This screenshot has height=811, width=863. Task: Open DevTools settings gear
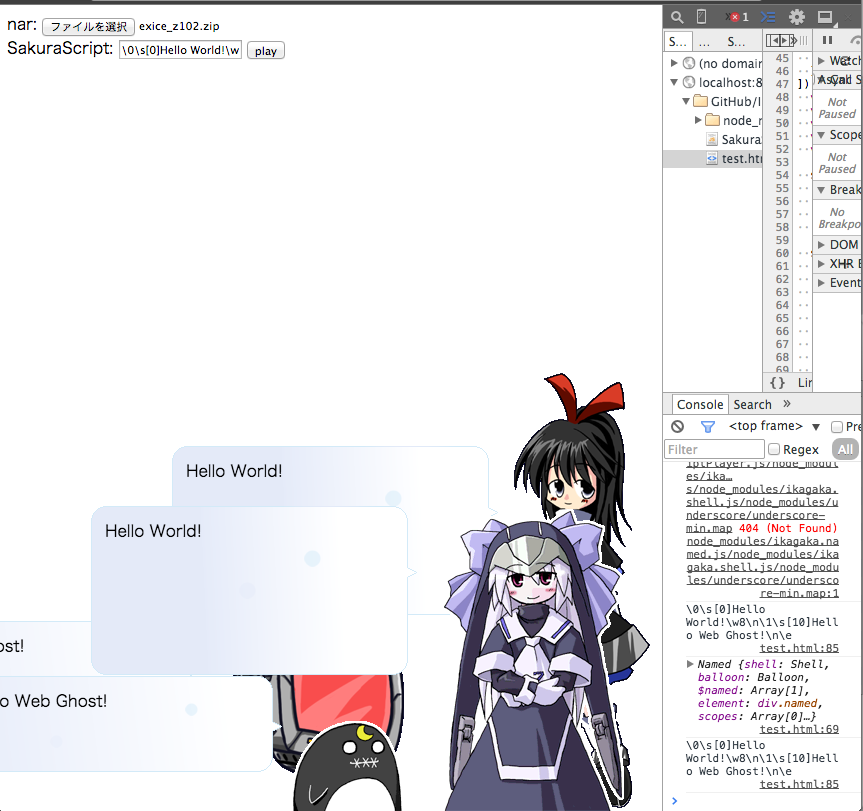(796, 18)
